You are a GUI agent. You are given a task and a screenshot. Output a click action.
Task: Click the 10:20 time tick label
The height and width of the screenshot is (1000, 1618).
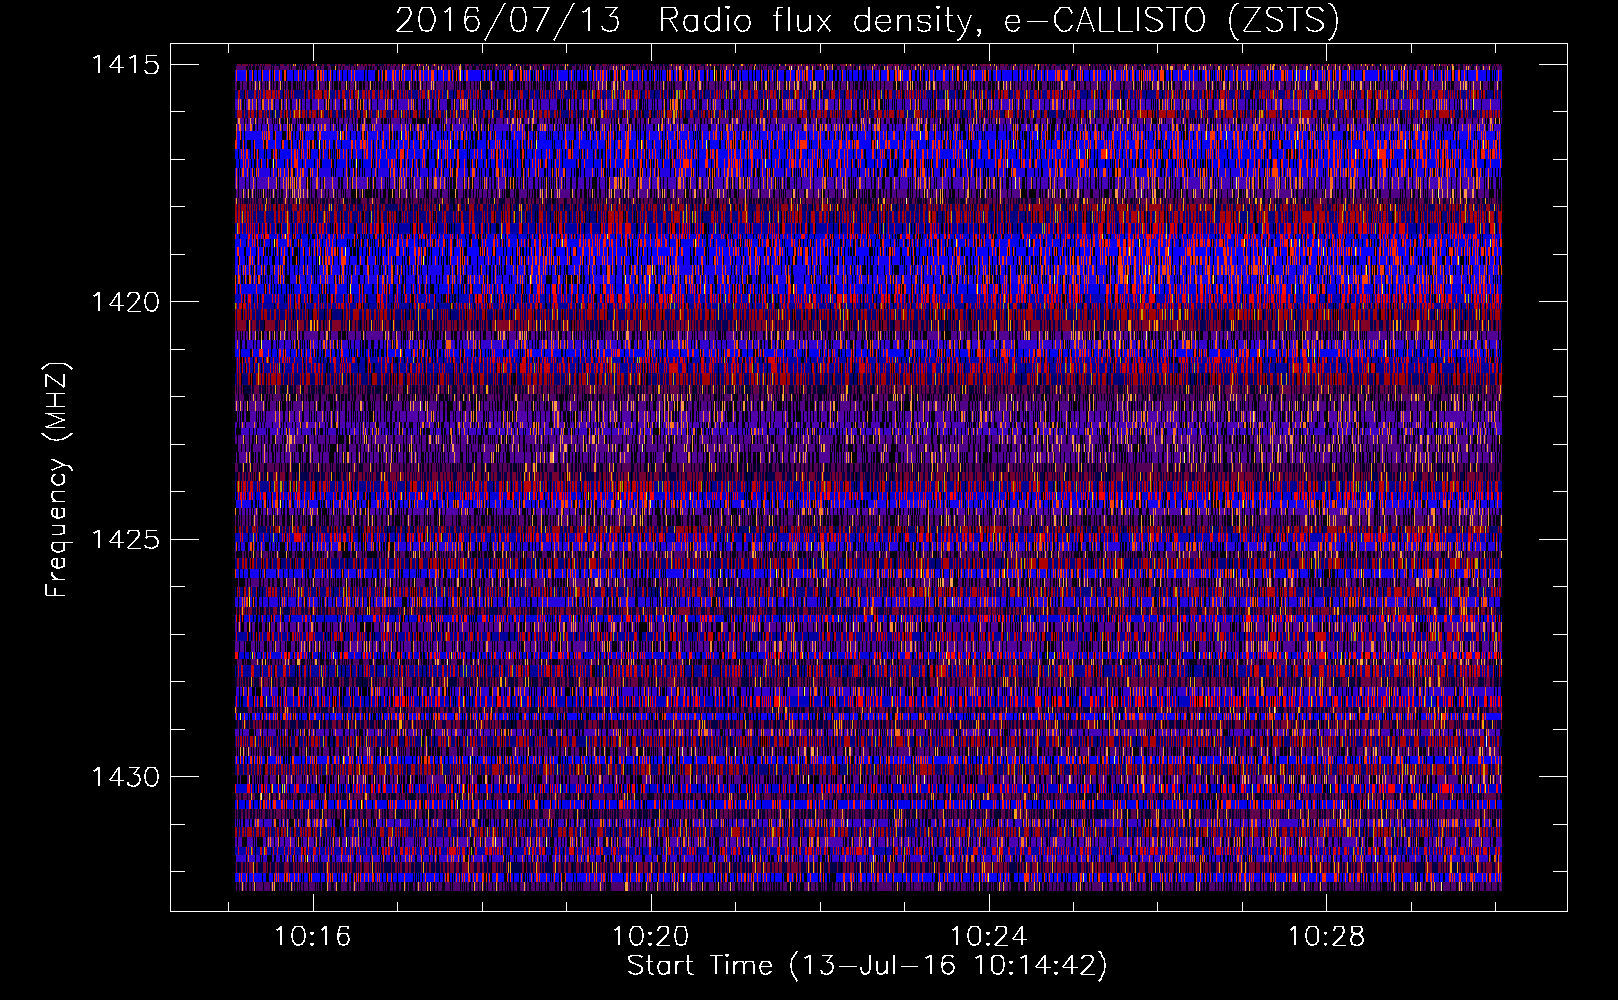click(x=651, y=937)
